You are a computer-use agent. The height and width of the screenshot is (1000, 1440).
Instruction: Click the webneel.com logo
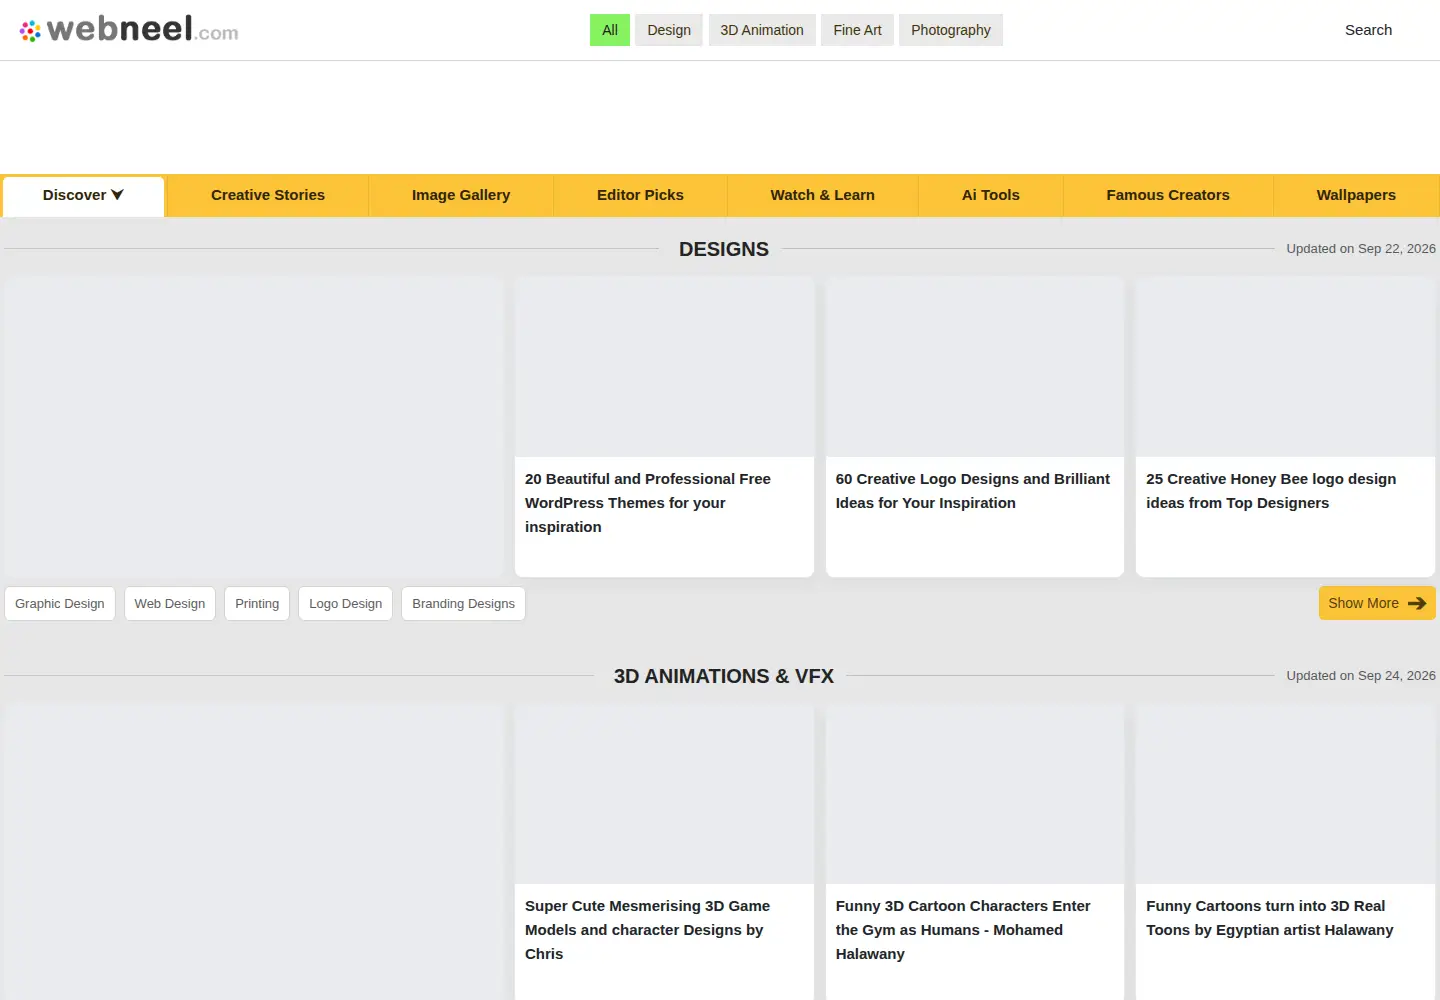pos(129,30)
